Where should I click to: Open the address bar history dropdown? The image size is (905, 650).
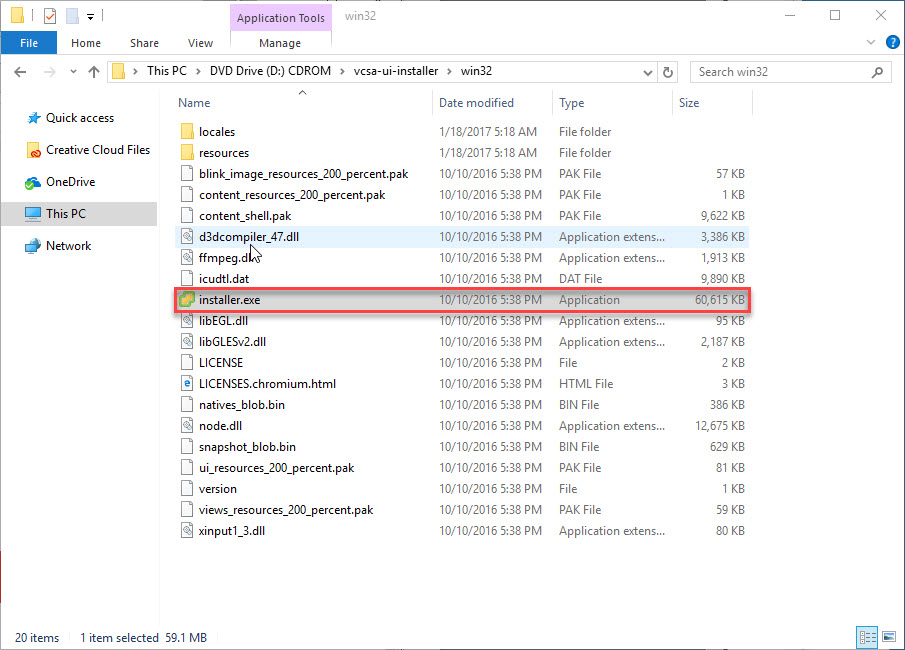point(646,72)
